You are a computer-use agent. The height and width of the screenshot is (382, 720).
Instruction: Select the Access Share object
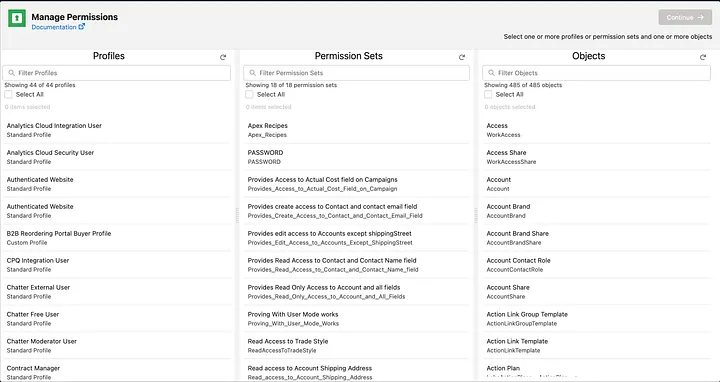(x=596, y=157)
